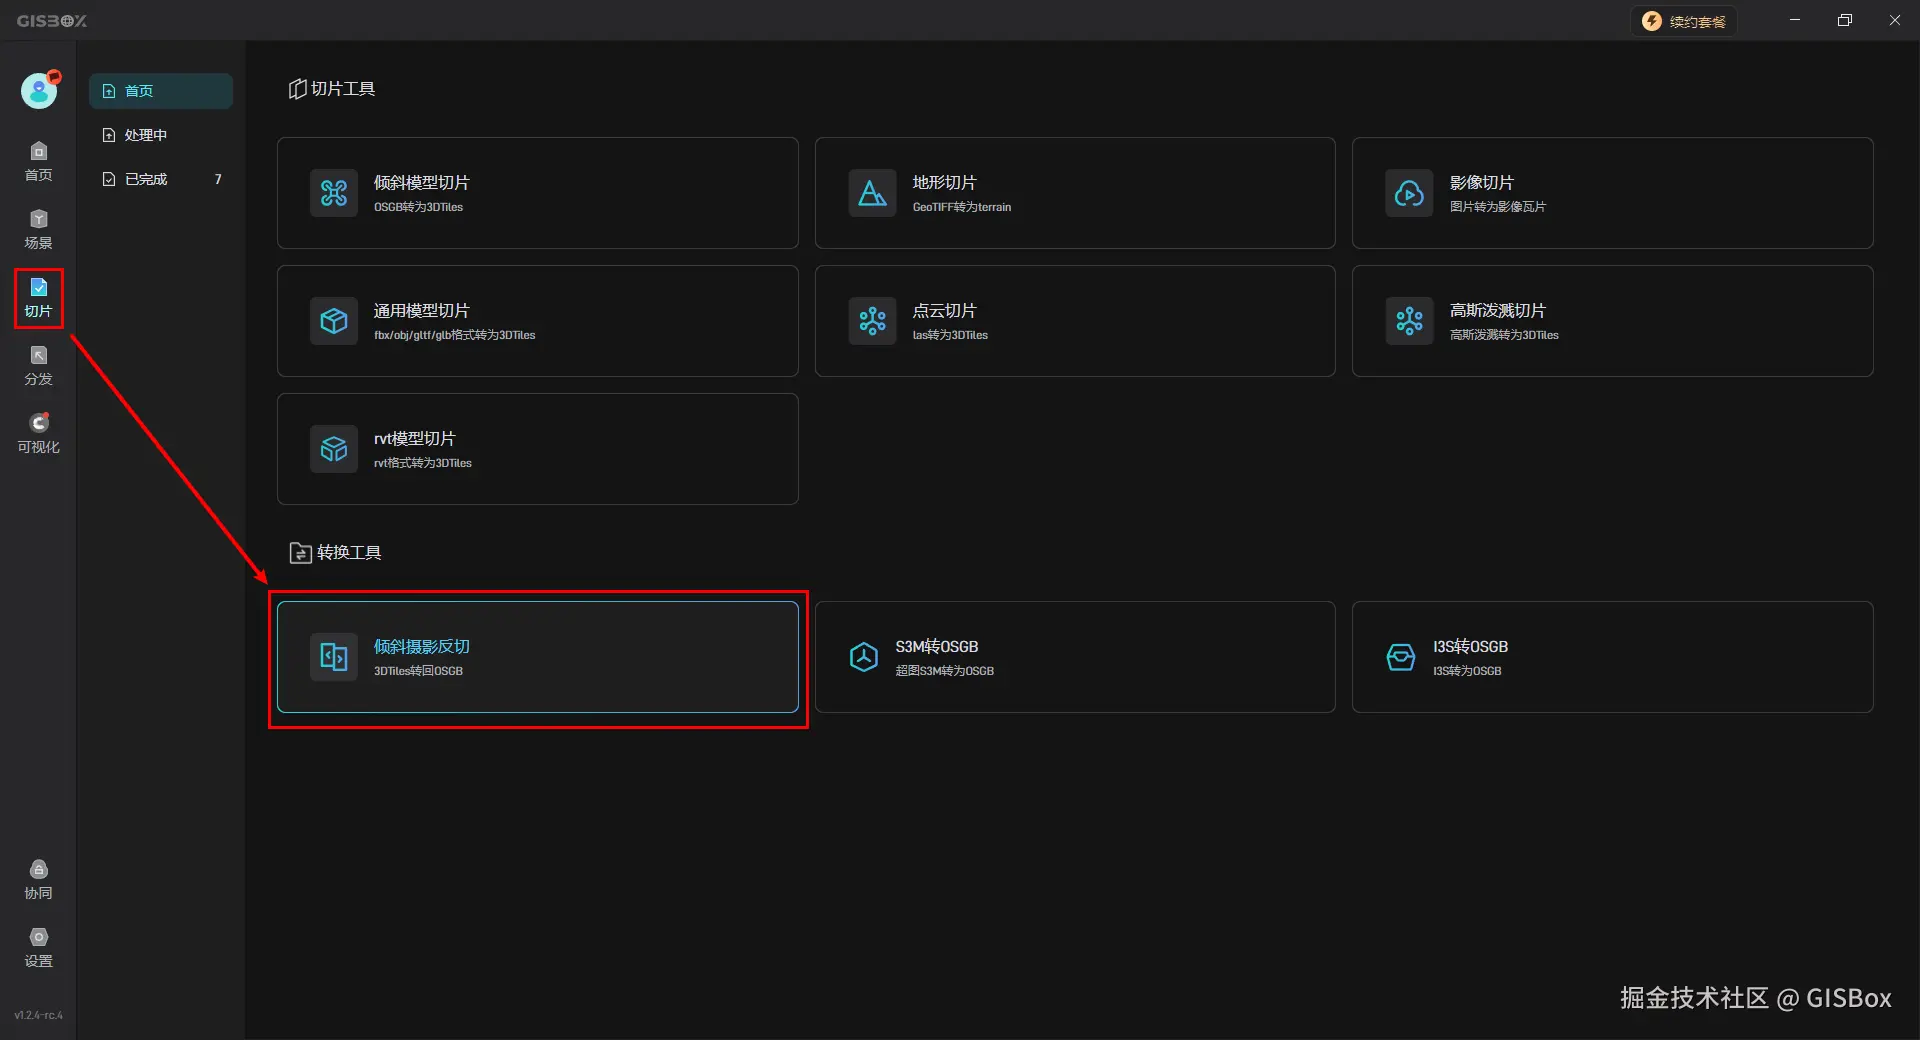Restore down the GISBox window

click(1845, 20)
